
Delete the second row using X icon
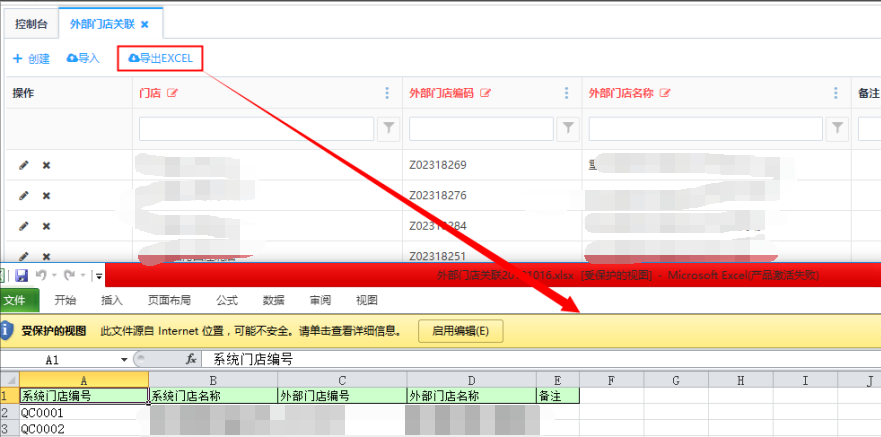point(46,196)
